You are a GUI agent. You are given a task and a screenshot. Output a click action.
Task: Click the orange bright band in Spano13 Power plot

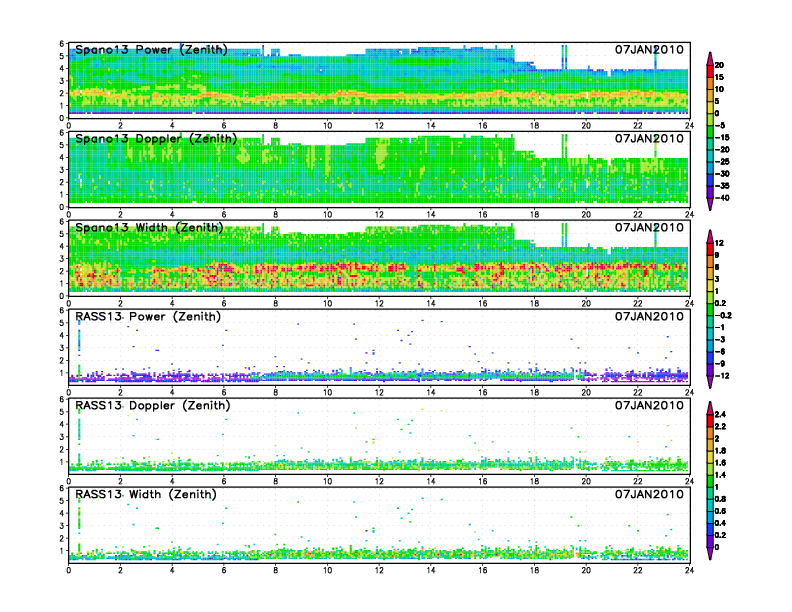379,96
